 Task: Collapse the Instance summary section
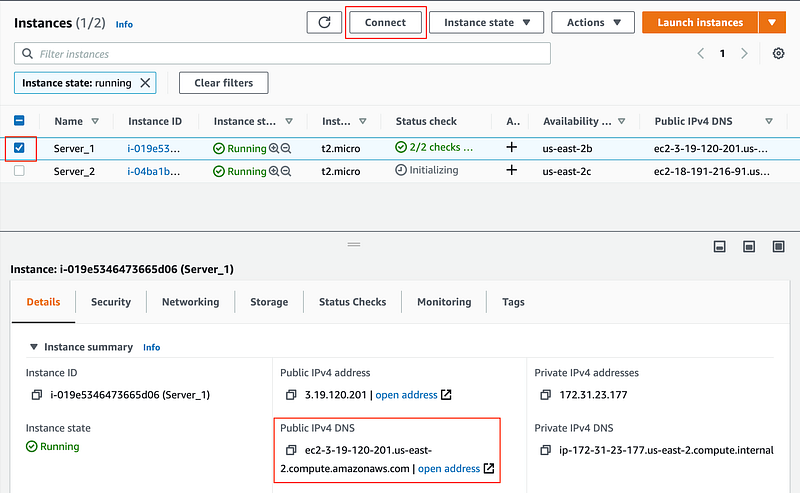pos(35,347)
